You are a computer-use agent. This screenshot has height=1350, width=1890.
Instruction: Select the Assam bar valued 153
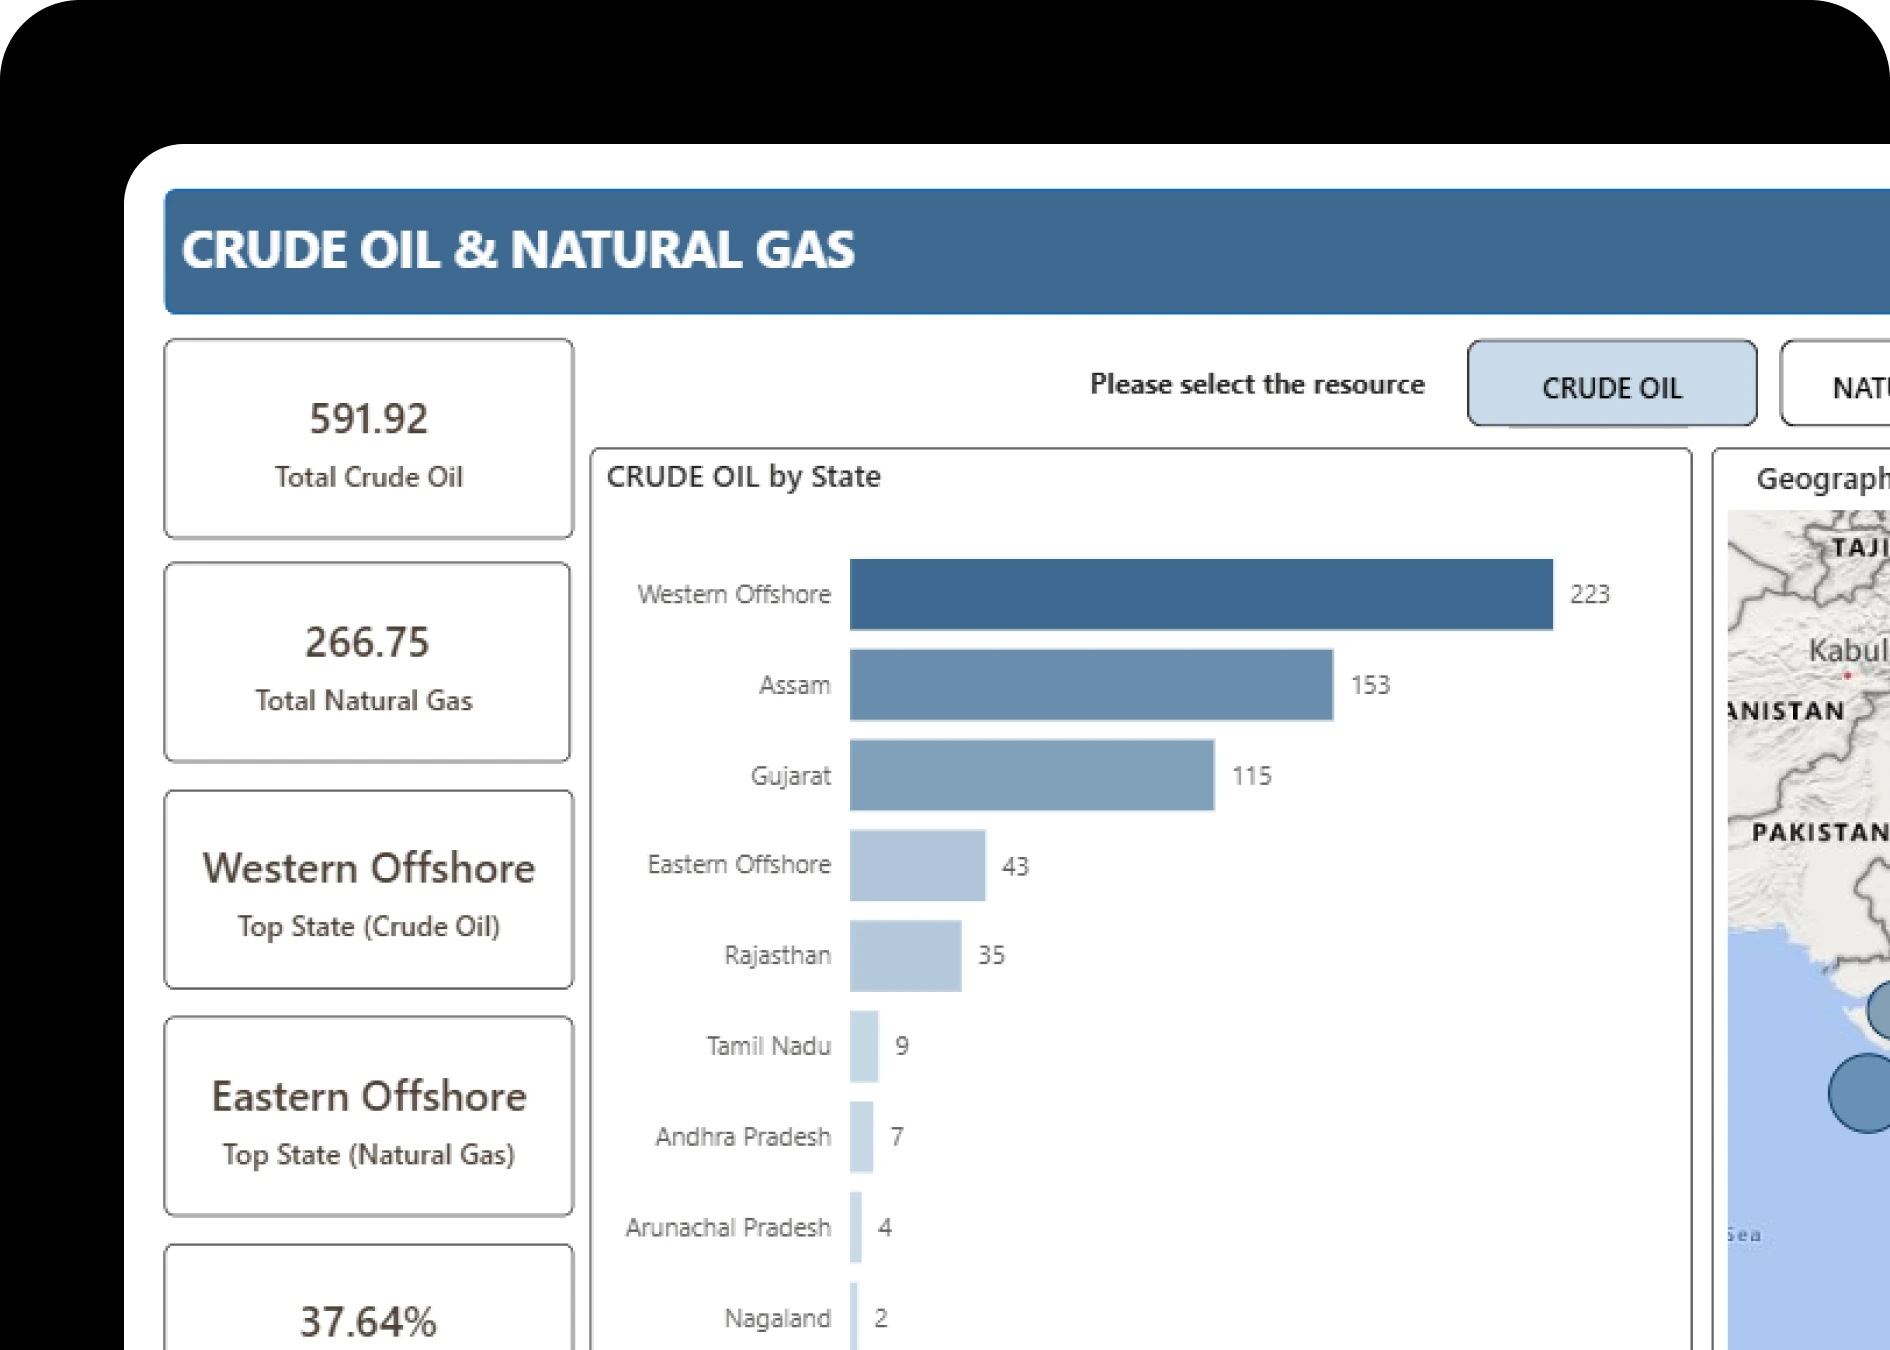point(1090,685)
